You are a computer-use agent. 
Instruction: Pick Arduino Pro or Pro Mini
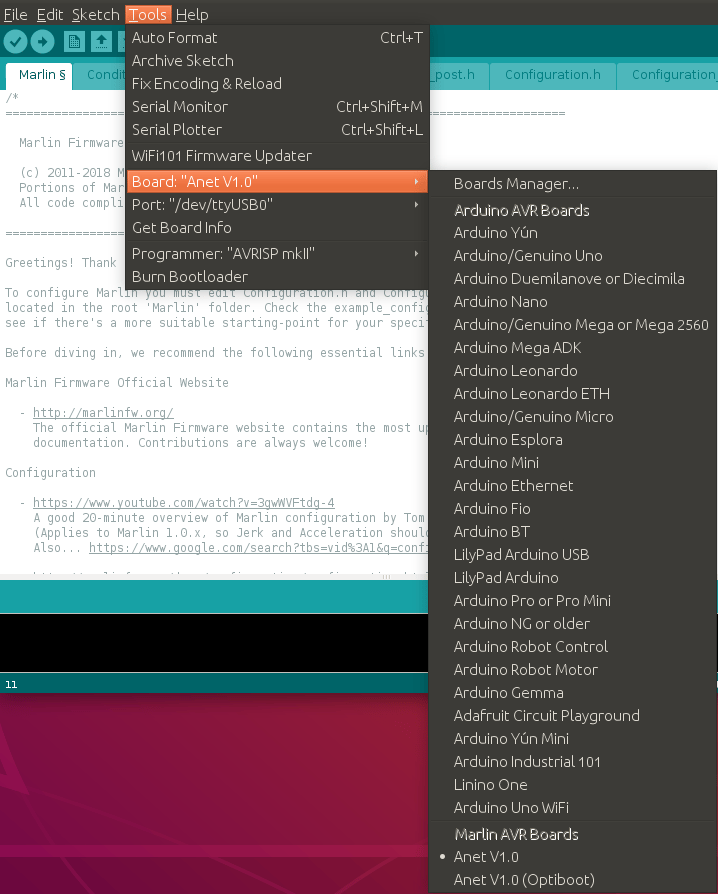tap(573, 600)
